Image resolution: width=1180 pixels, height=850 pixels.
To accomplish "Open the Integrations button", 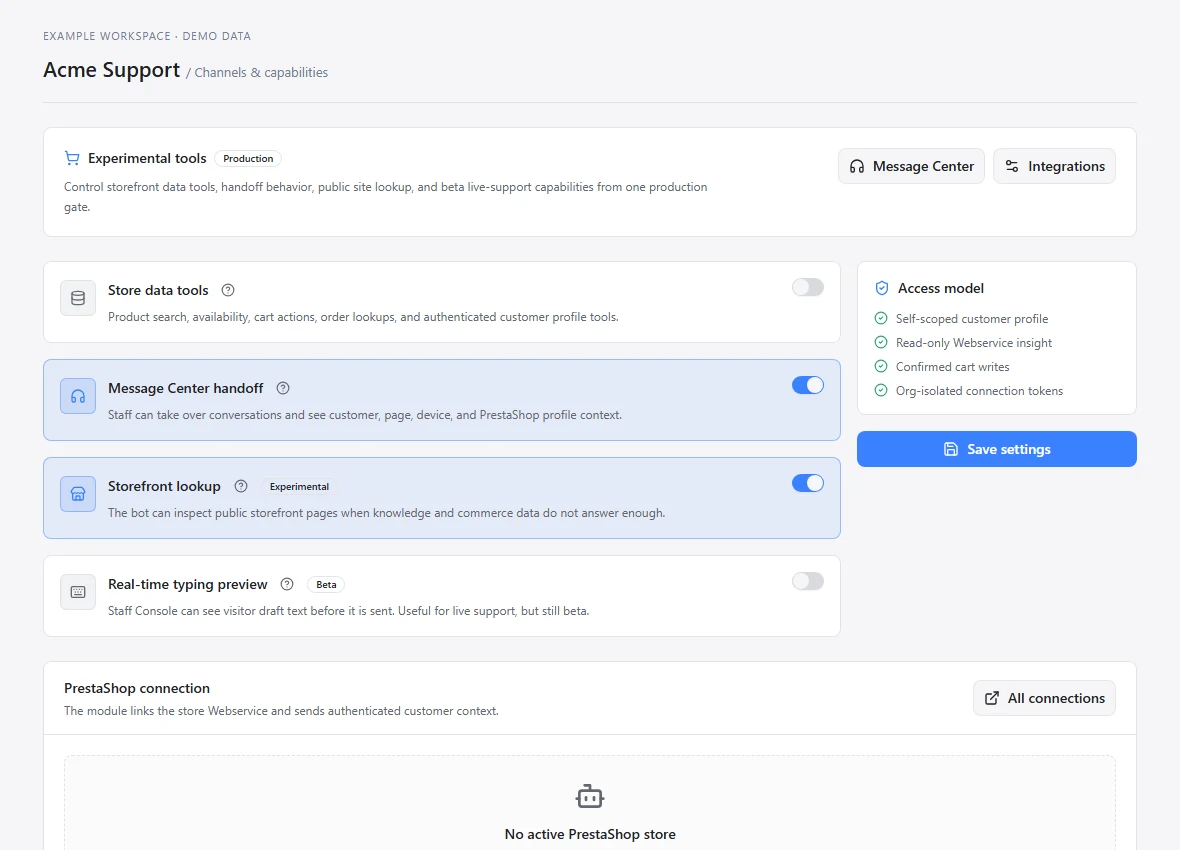I will (1054, 166).
